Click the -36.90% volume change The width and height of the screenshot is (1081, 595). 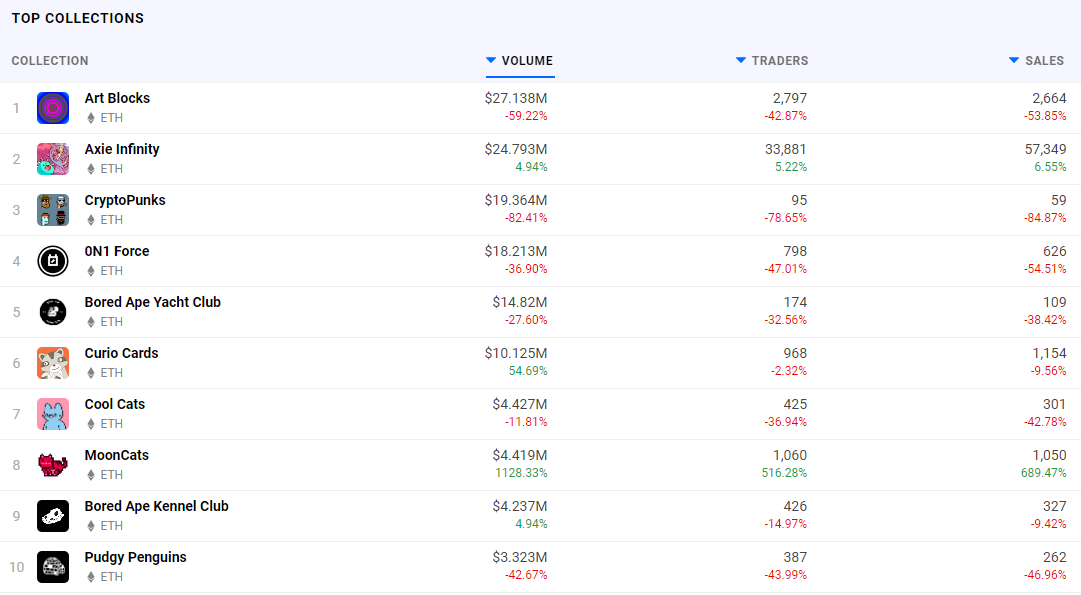click(526, 269)
